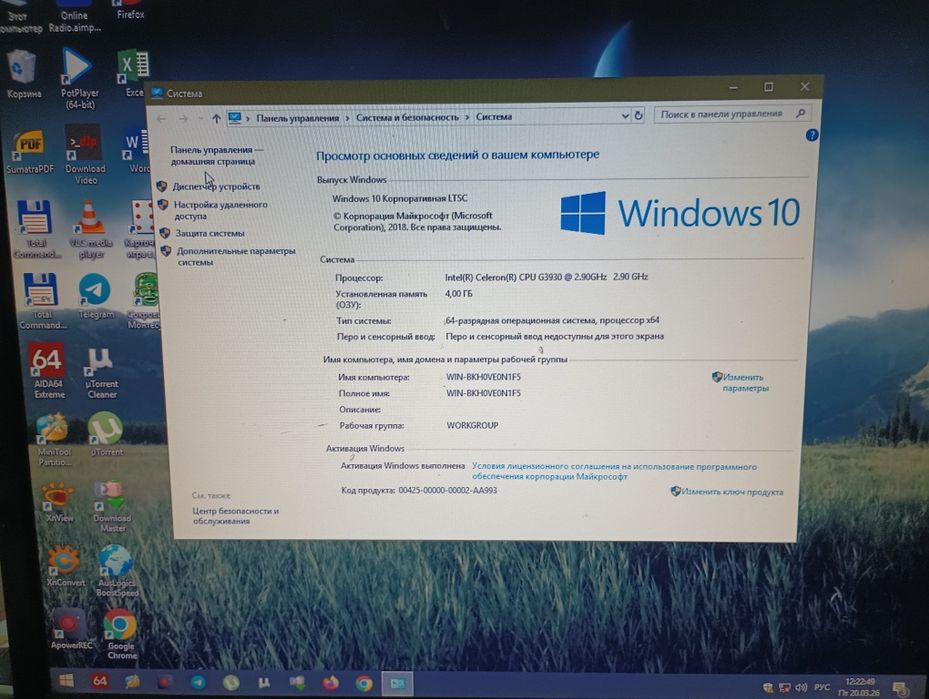Open Защита системы link
Screen dimensions: 929x699
coord(210,233)
